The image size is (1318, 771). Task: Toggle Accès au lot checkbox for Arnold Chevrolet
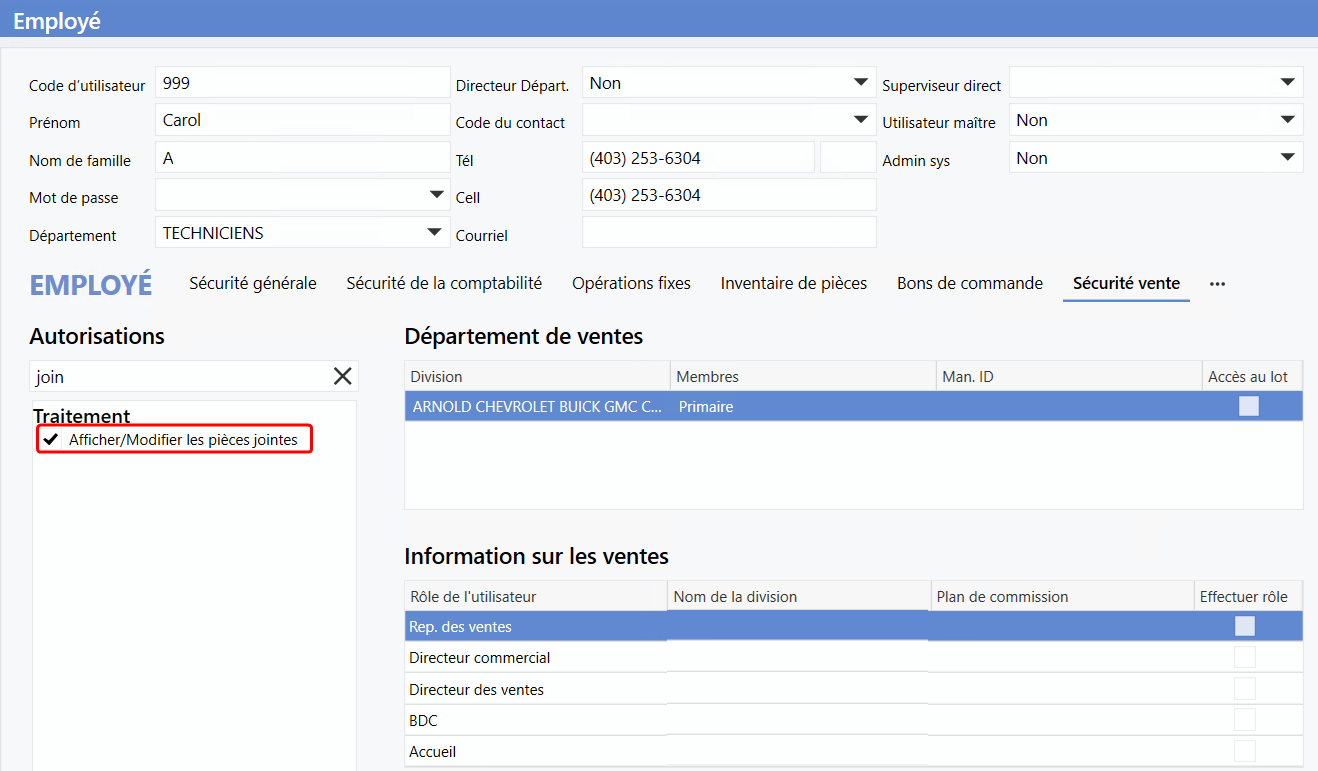[1248, 406]
